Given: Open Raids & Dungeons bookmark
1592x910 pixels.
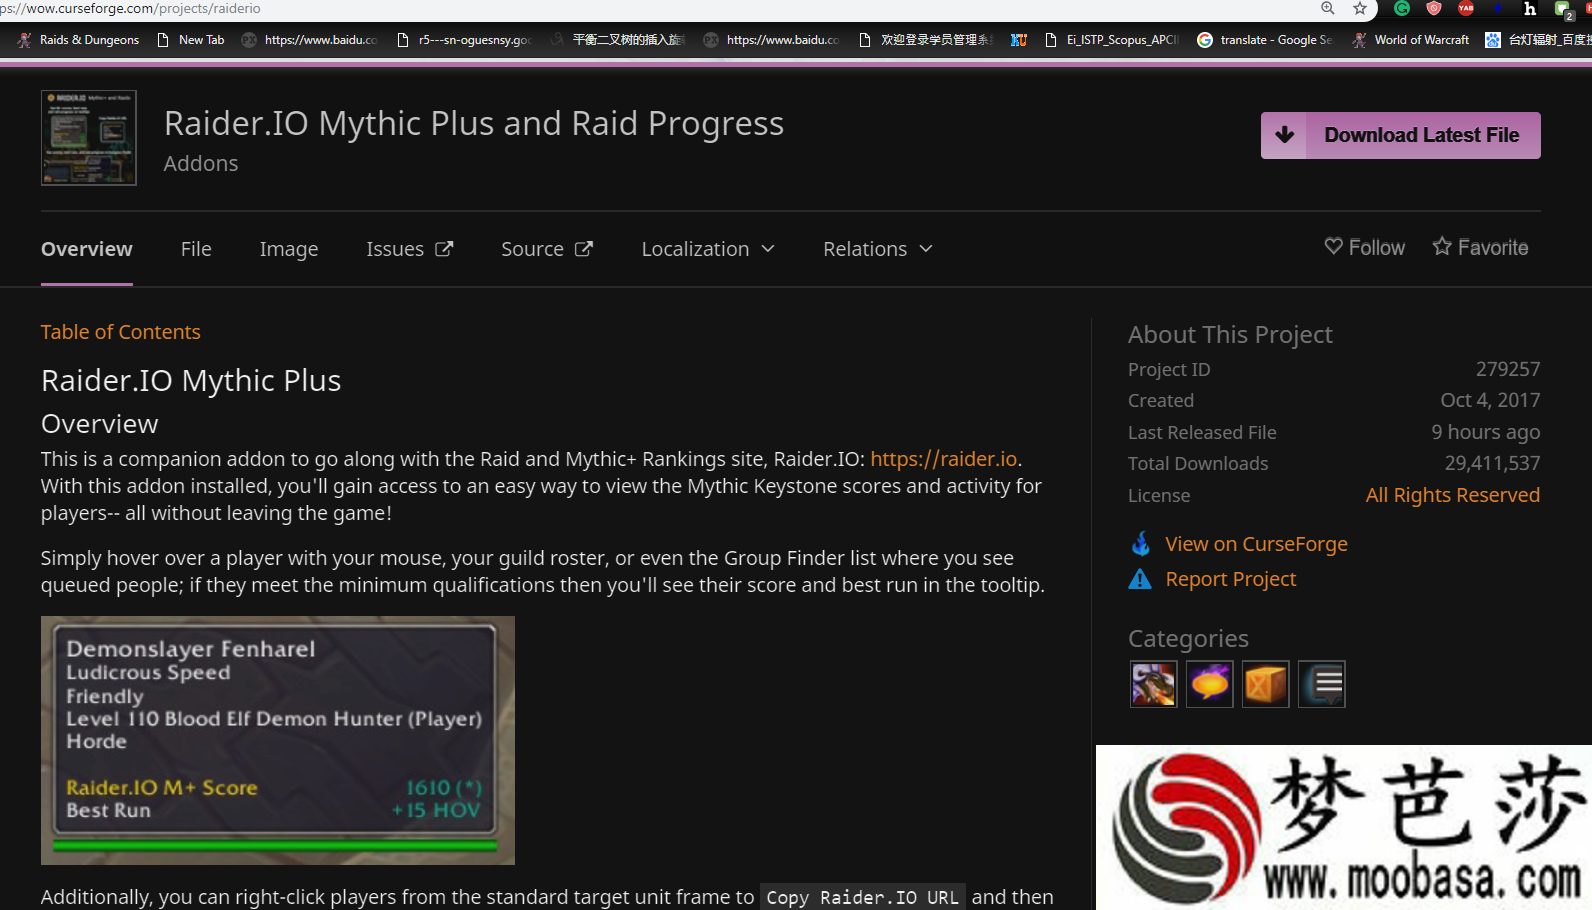Looking at the screenshot, I should point(78,40).
